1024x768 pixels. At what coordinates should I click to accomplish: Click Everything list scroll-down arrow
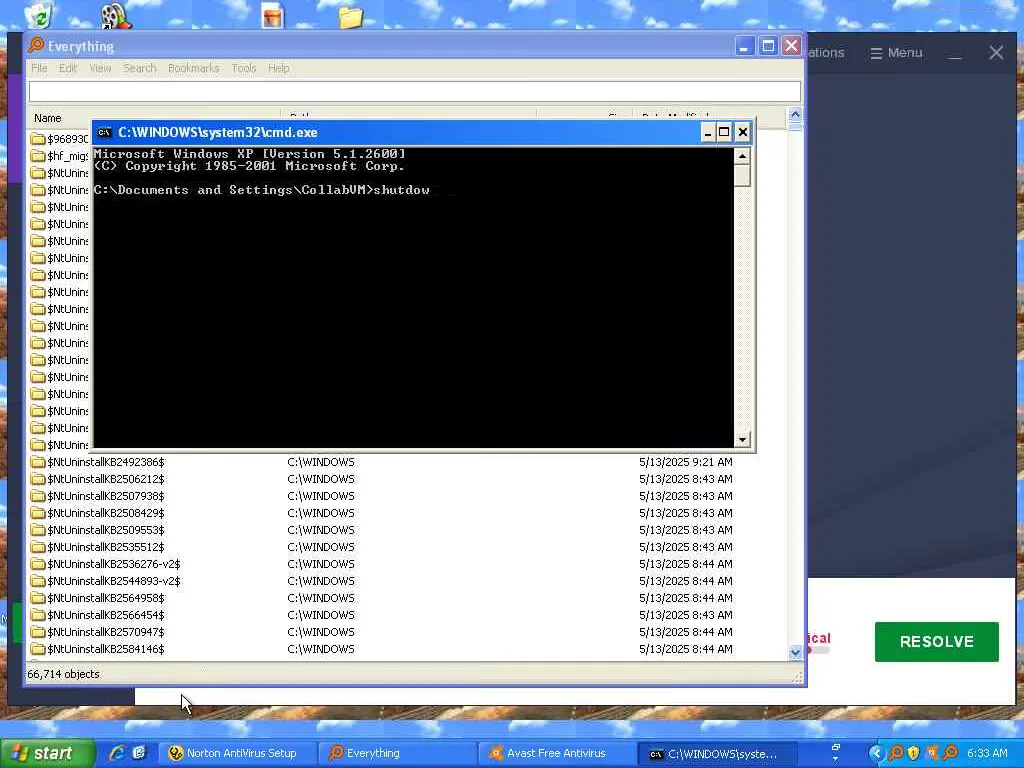[x=795, y=652]
